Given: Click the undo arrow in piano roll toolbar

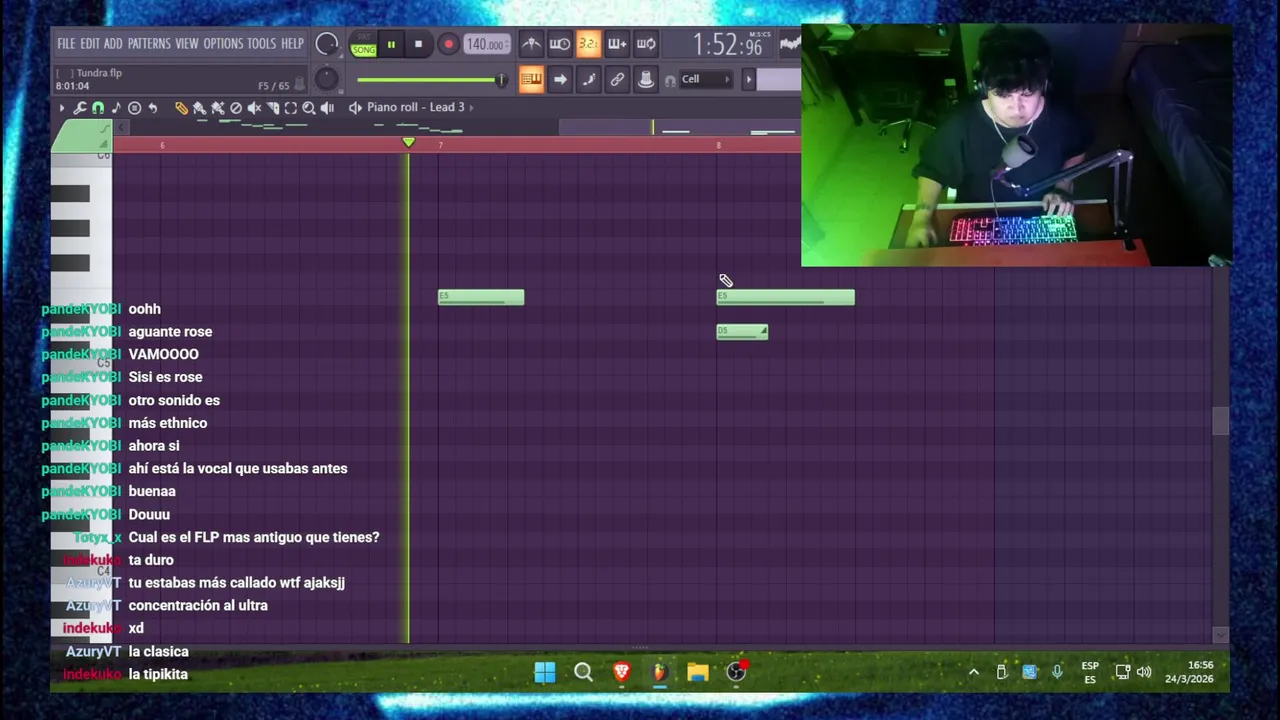Looking at the screenshot, I should click(153, 107).
